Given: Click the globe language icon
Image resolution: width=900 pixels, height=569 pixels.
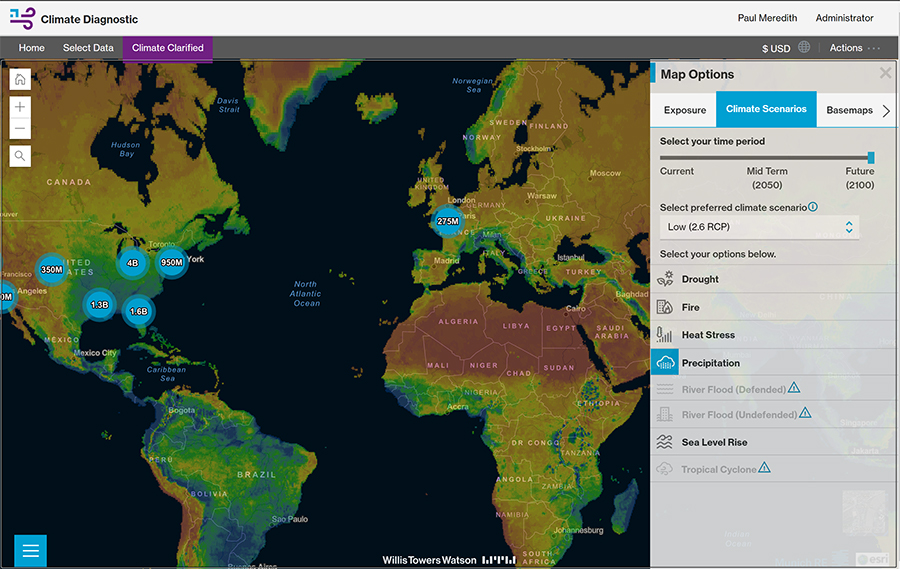Looking at the screenshot, I should pyautogui.click(x=804, y=48).
